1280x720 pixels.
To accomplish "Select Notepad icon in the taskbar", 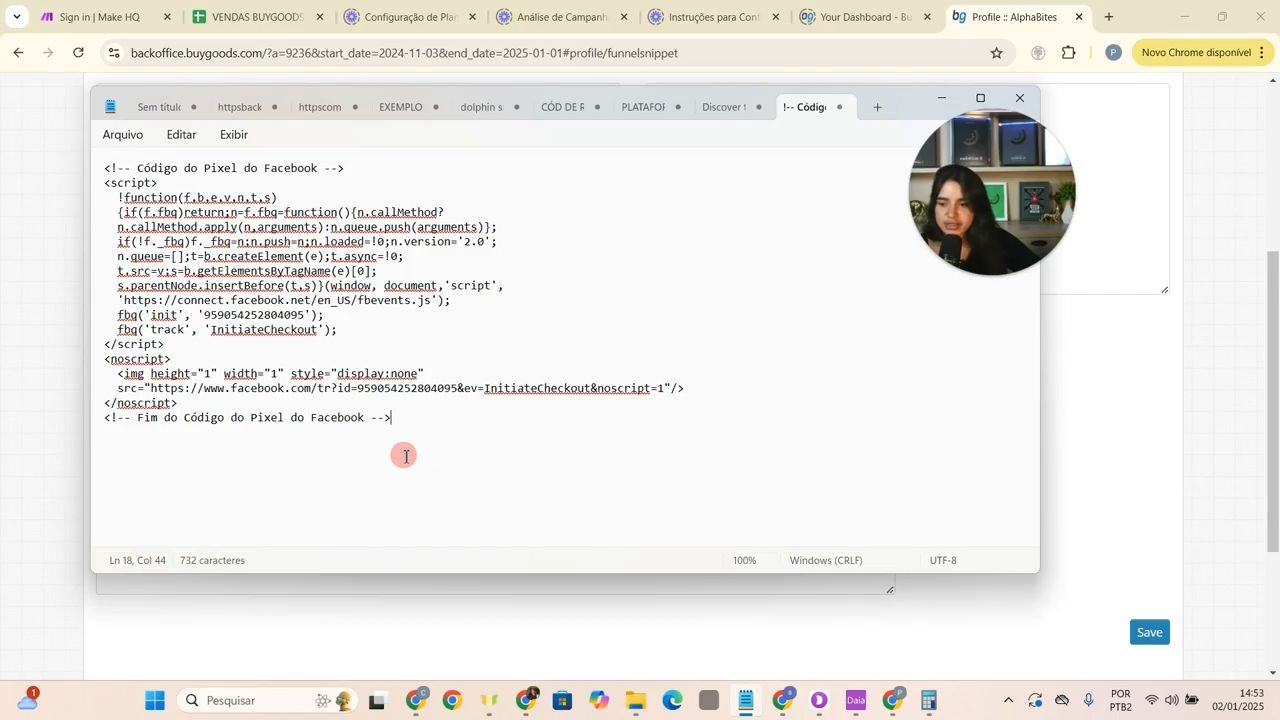I will pyautogui.click(x=746, y=701).
